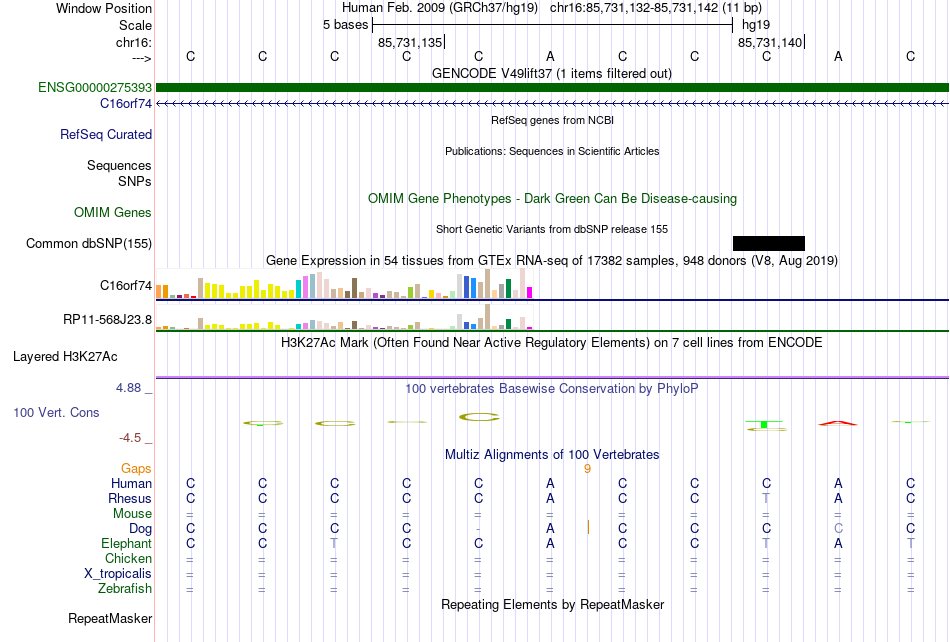Viewport: 950px width, 642px height.
Task: Select the Chicken alignment row label
Action: (128, 558)
